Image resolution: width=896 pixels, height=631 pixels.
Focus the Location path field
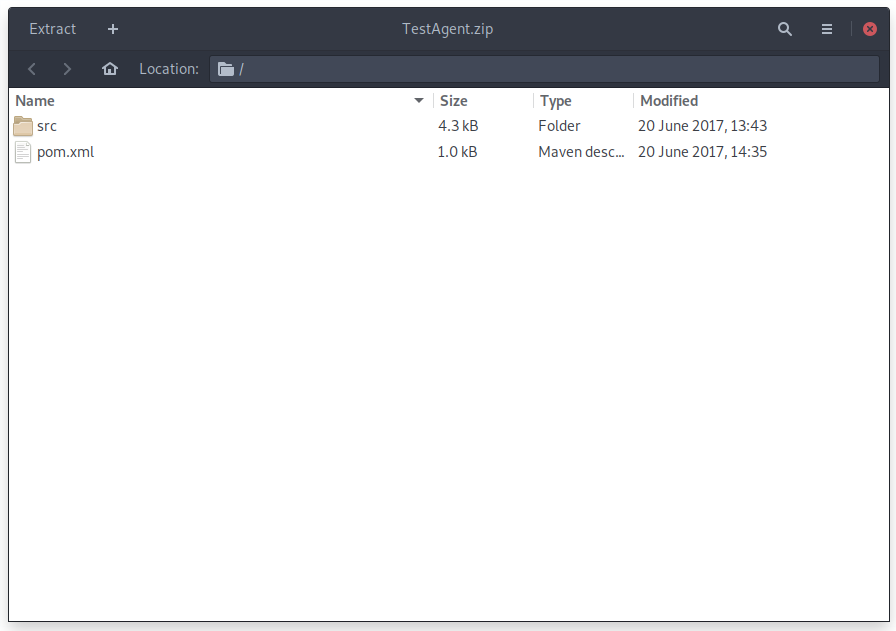click(544, 69)
